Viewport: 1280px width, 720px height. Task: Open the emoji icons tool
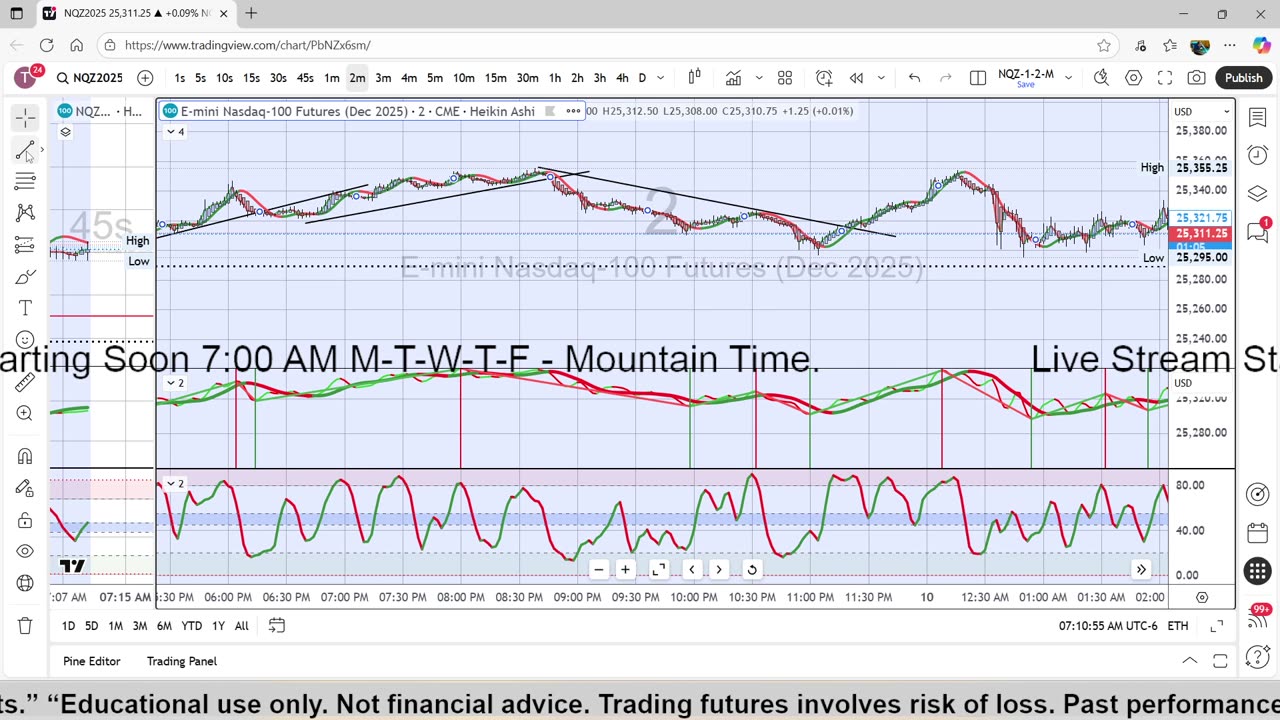click(x=25, y=340)
